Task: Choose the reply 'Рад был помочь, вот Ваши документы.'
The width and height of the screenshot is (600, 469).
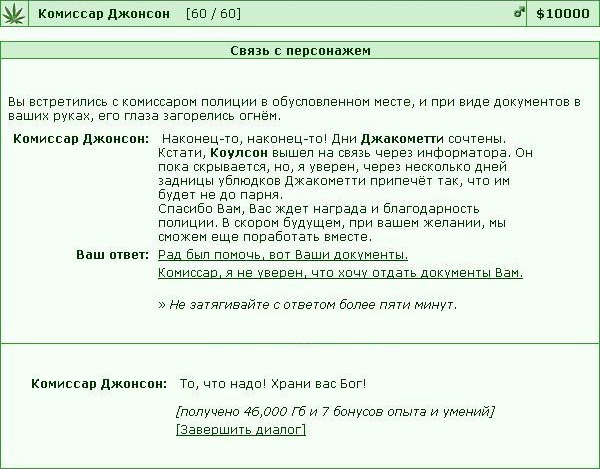Action: coord(283,255)
